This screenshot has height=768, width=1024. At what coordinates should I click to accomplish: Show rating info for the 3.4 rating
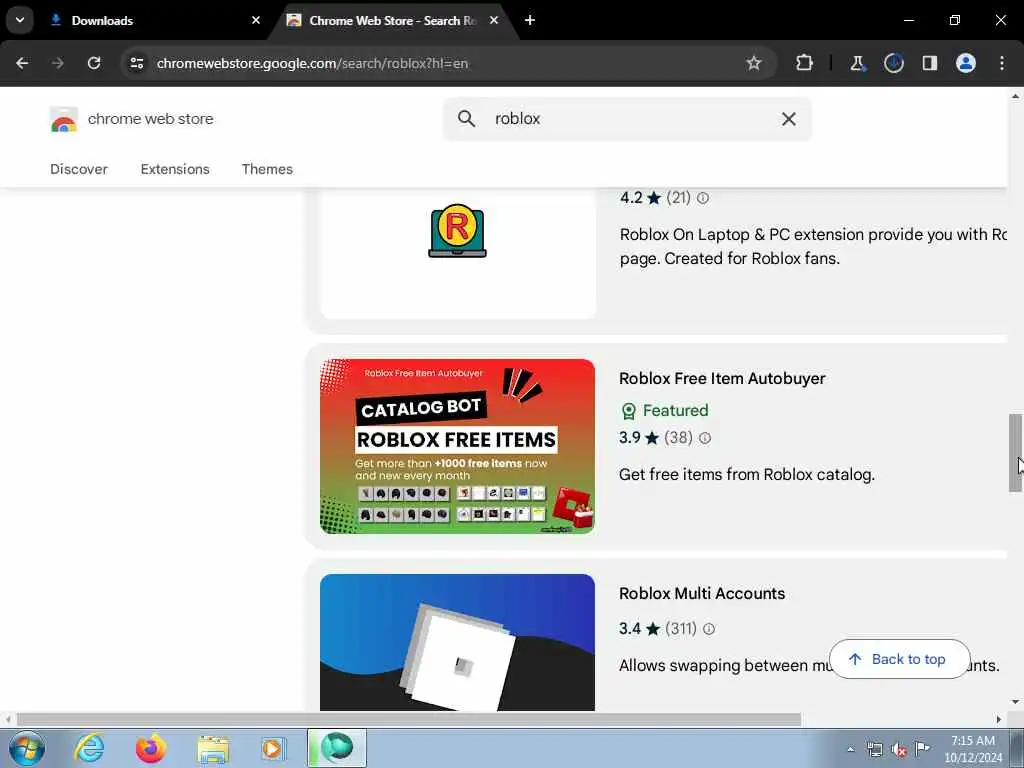(709, 629)
